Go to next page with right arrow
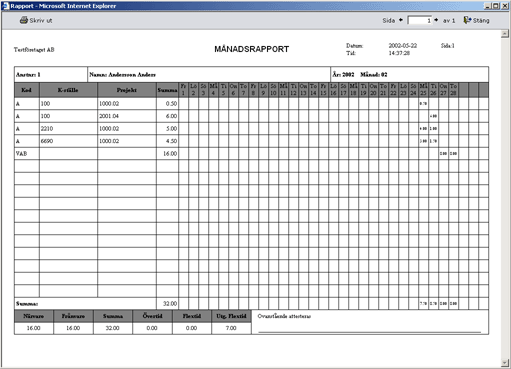Image resolution: width=511 pixels, height=369 pixels. point(436,20)
